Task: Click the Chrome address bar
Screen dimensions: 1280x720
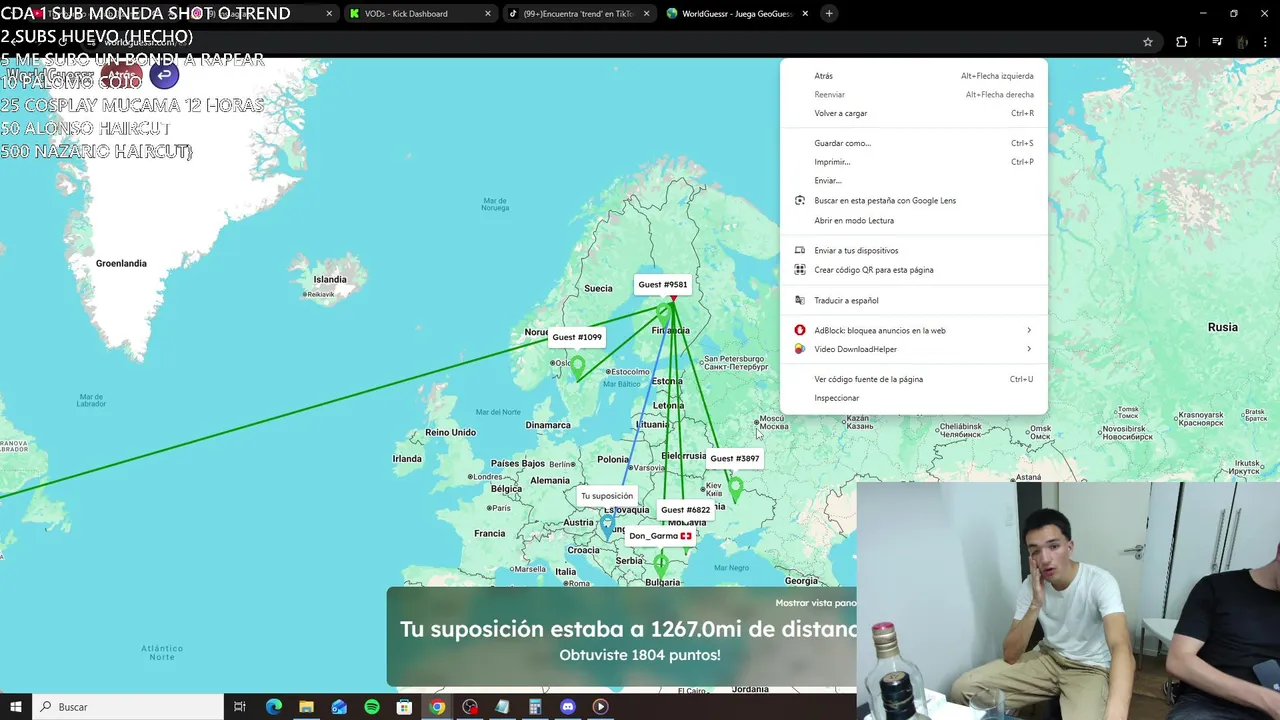Action: [620, 42]
